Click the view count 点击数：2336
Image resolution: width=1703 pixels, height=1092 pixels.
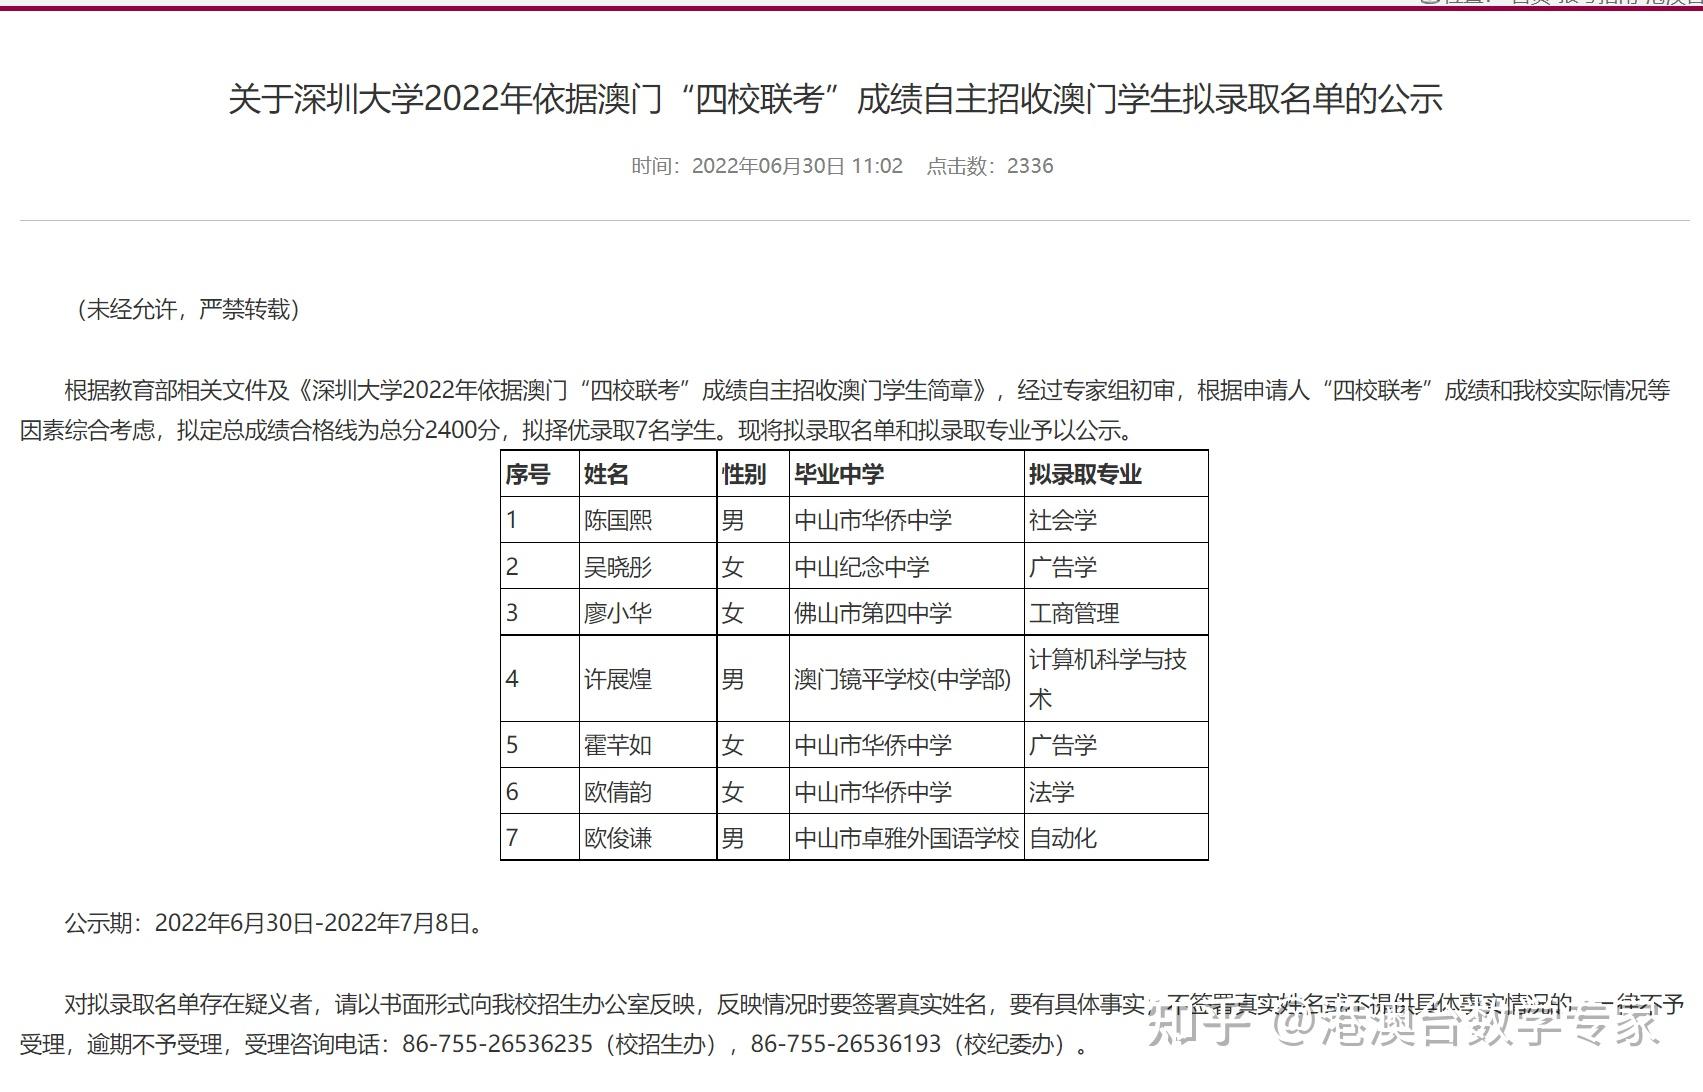coord(990,166)
